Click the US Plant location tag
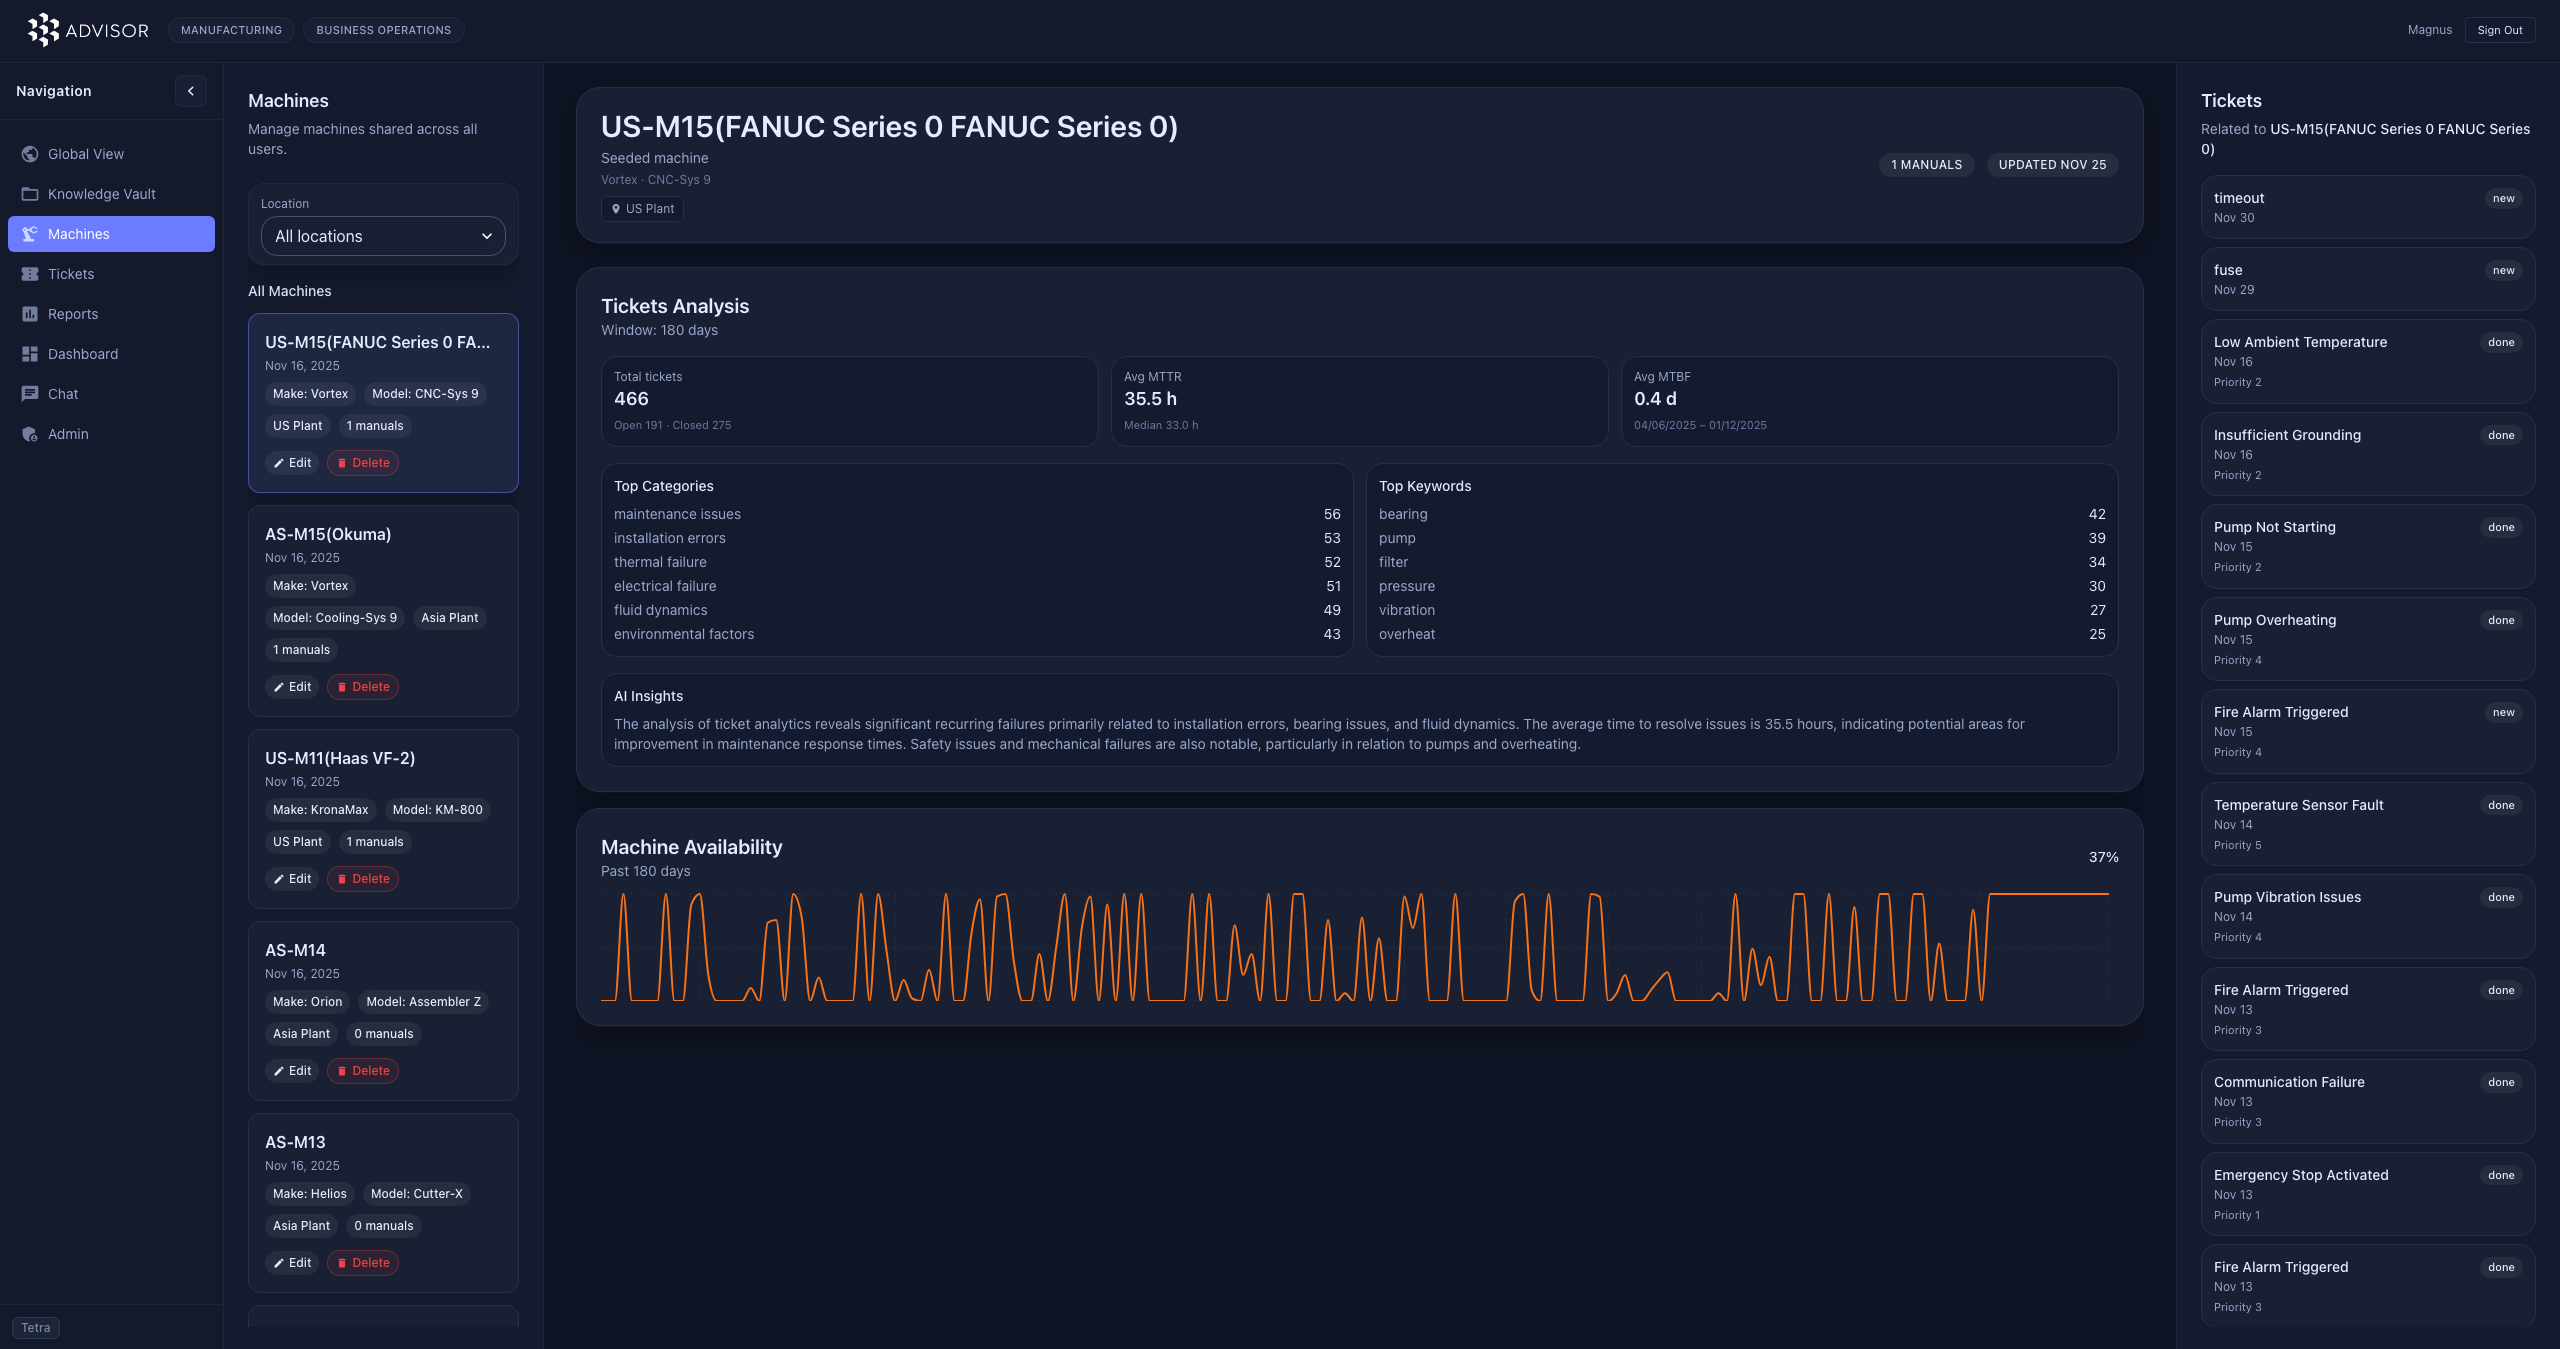The image size is (2560, 1349). 643,209
